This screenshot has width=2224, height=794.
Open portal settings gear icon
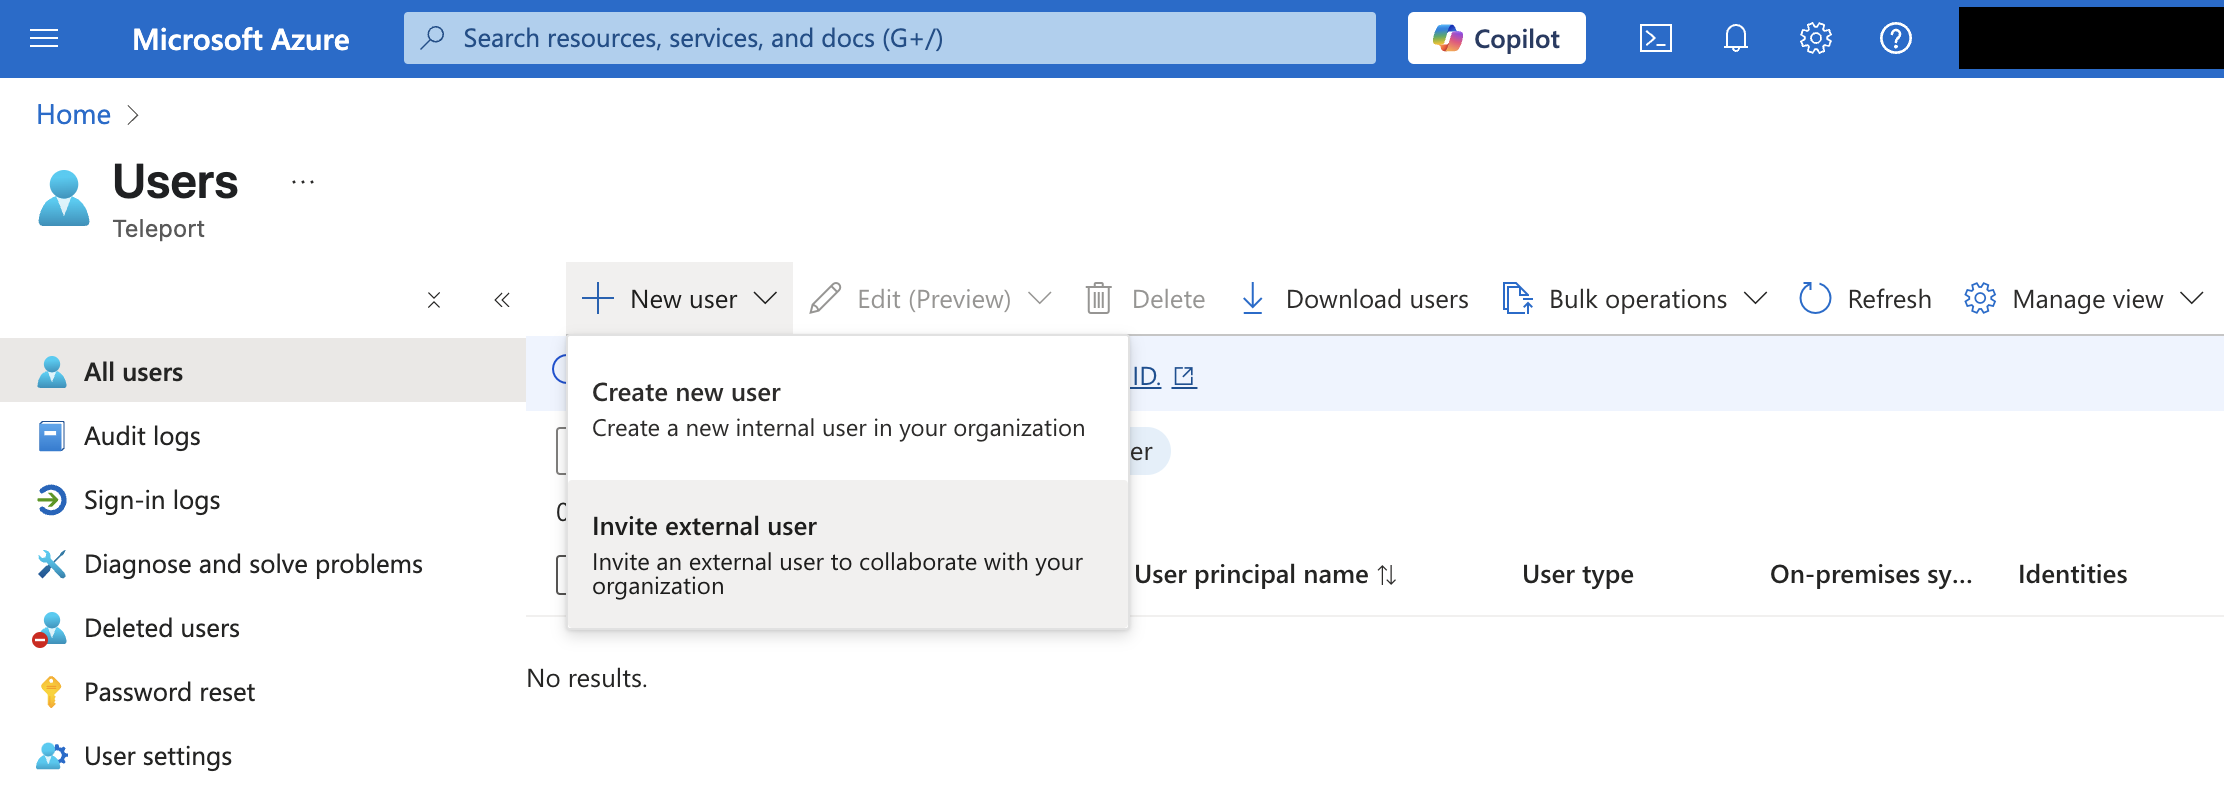[1815, 39]
